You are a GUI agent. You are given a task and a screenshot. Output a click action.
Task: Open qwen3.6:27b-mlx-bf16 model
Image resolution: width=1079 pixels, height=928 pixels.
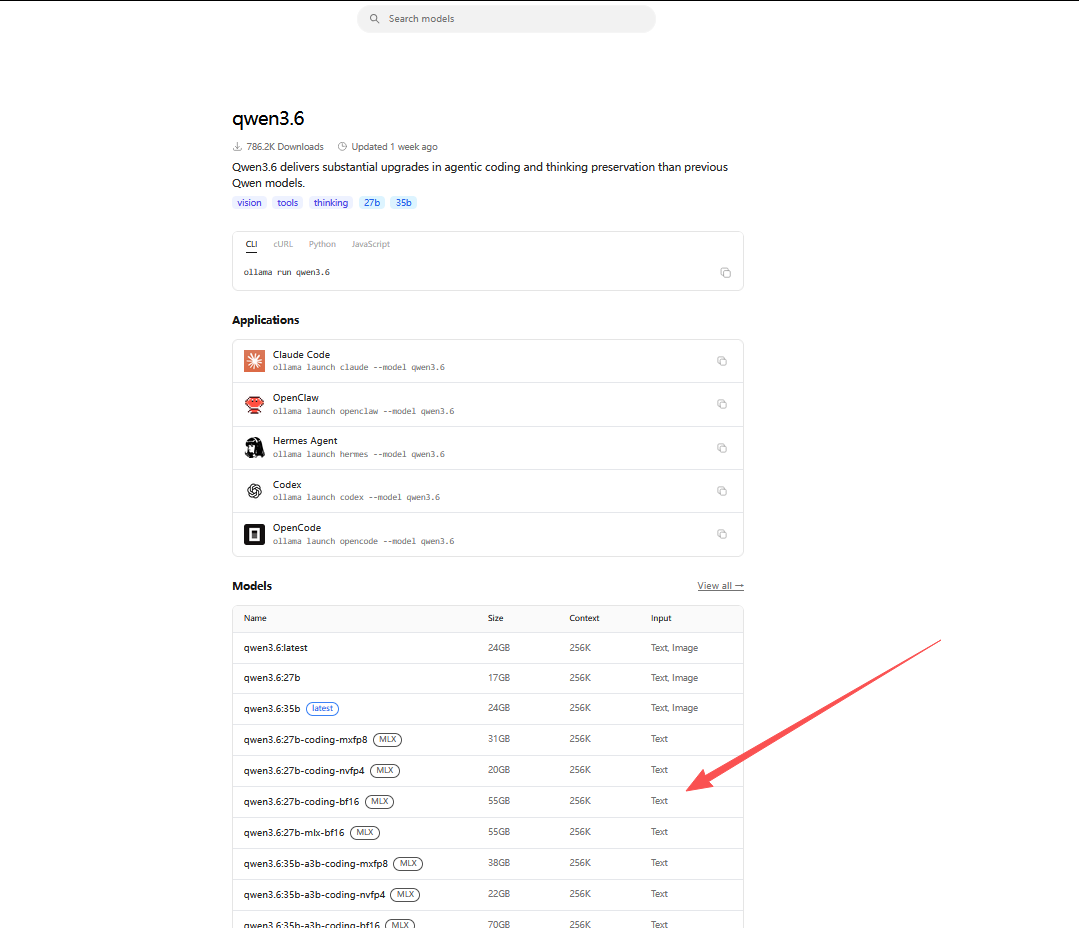pos(294,832)
